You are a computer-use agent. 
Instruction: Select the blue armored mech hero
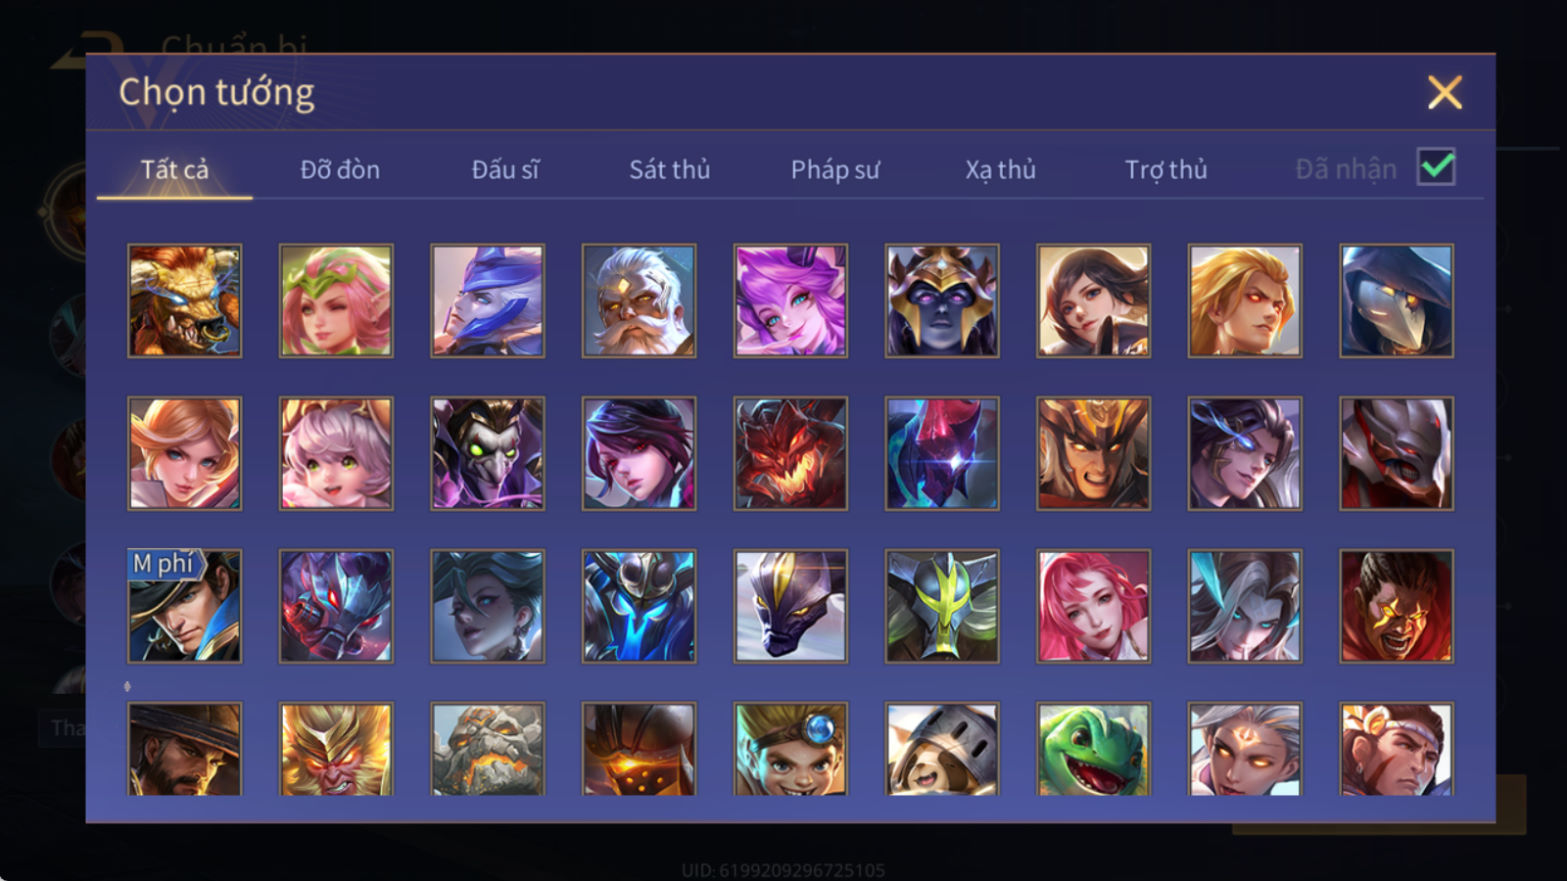639,606
